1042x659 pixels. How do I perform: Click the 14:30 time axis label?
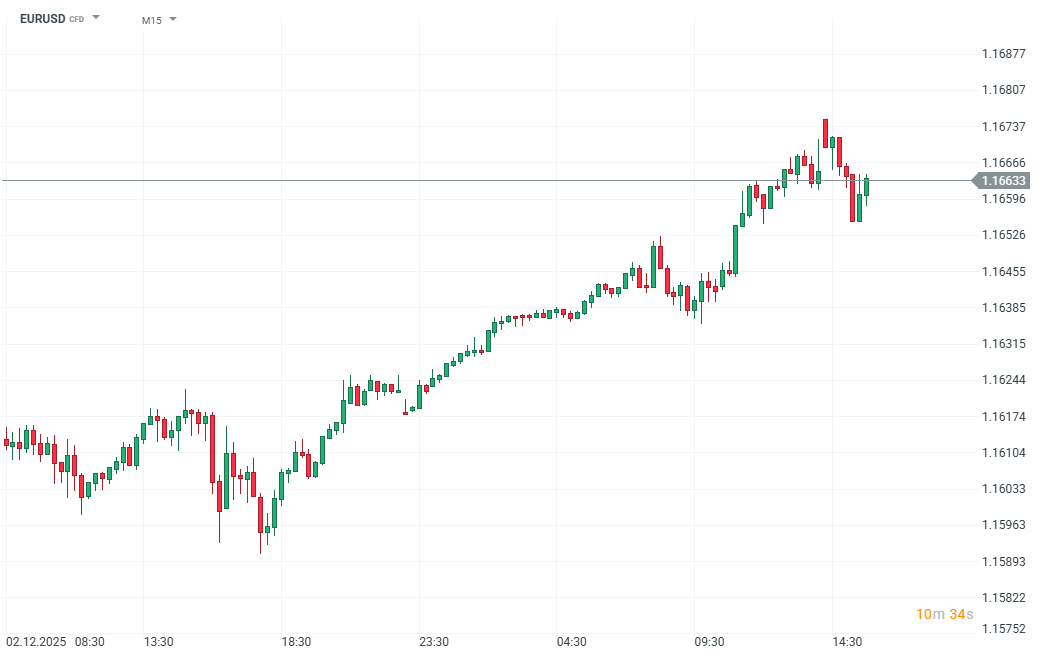(847, 642)
